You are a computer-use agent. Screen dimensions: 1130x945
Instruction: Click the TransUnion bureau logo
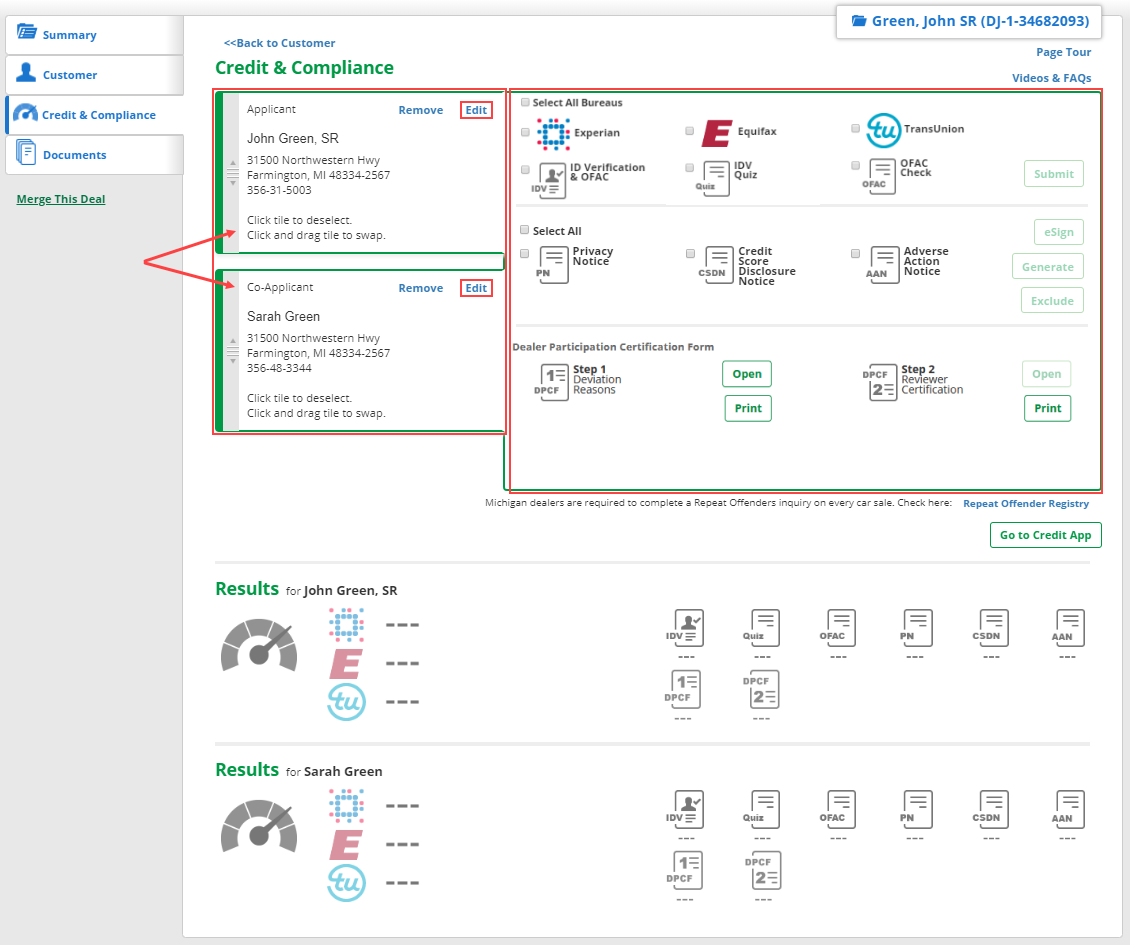point(883,130)
